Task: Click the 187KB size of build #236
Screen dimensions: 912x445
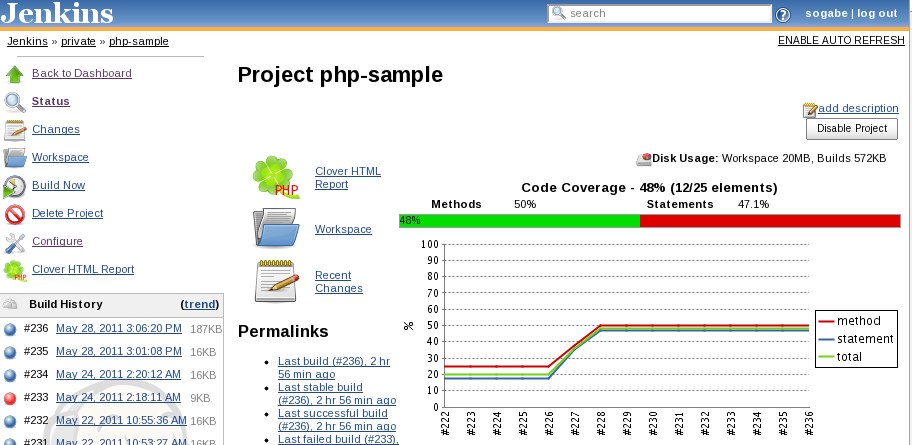Action: 206,329
